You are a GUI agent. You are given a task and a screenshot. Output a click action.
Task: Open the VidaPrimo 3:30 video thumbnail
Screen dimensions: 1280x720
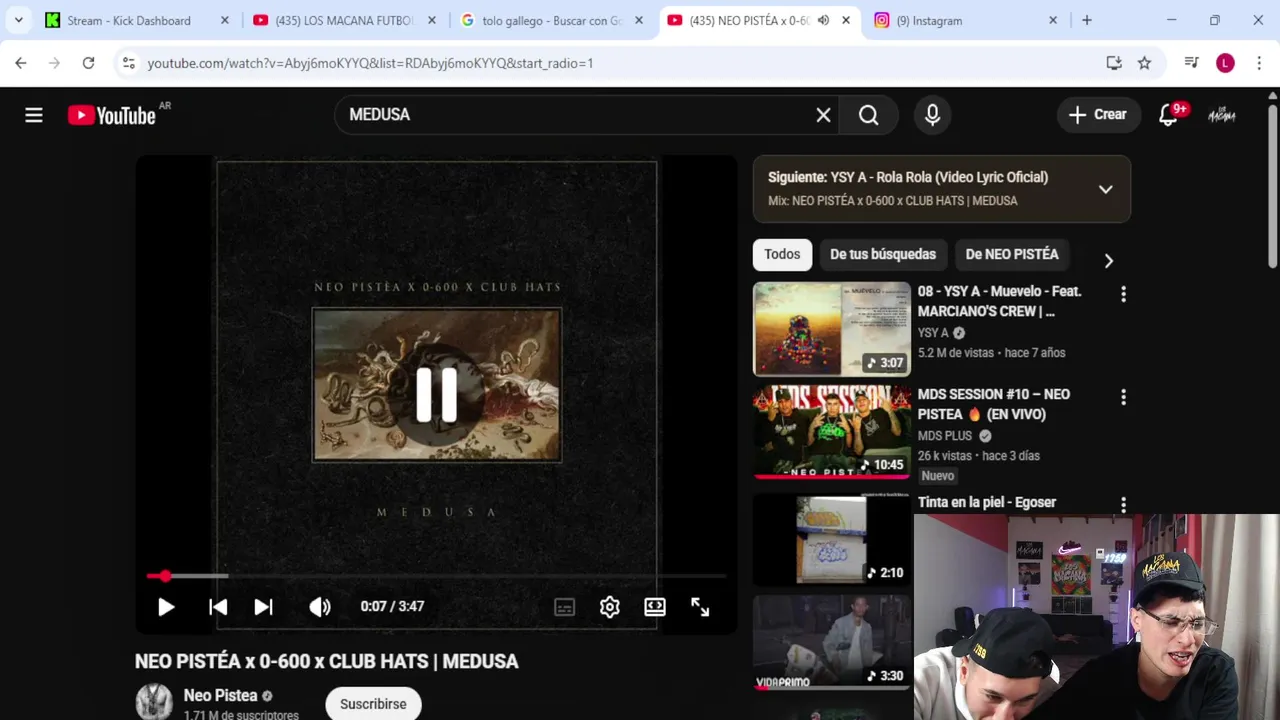(832, 642)
